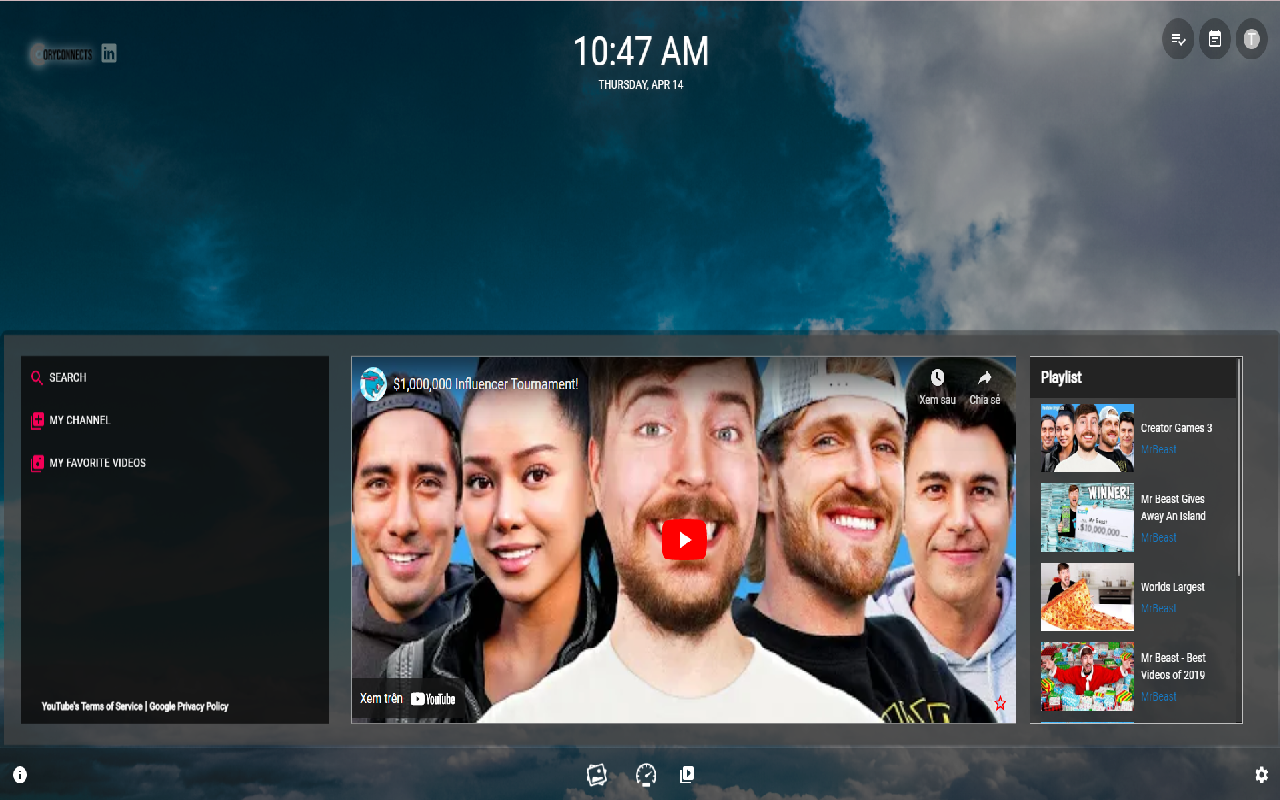Click the Playlist panel header
Viewport: 1280px width, 800px height.
[x=1134, y=378]
